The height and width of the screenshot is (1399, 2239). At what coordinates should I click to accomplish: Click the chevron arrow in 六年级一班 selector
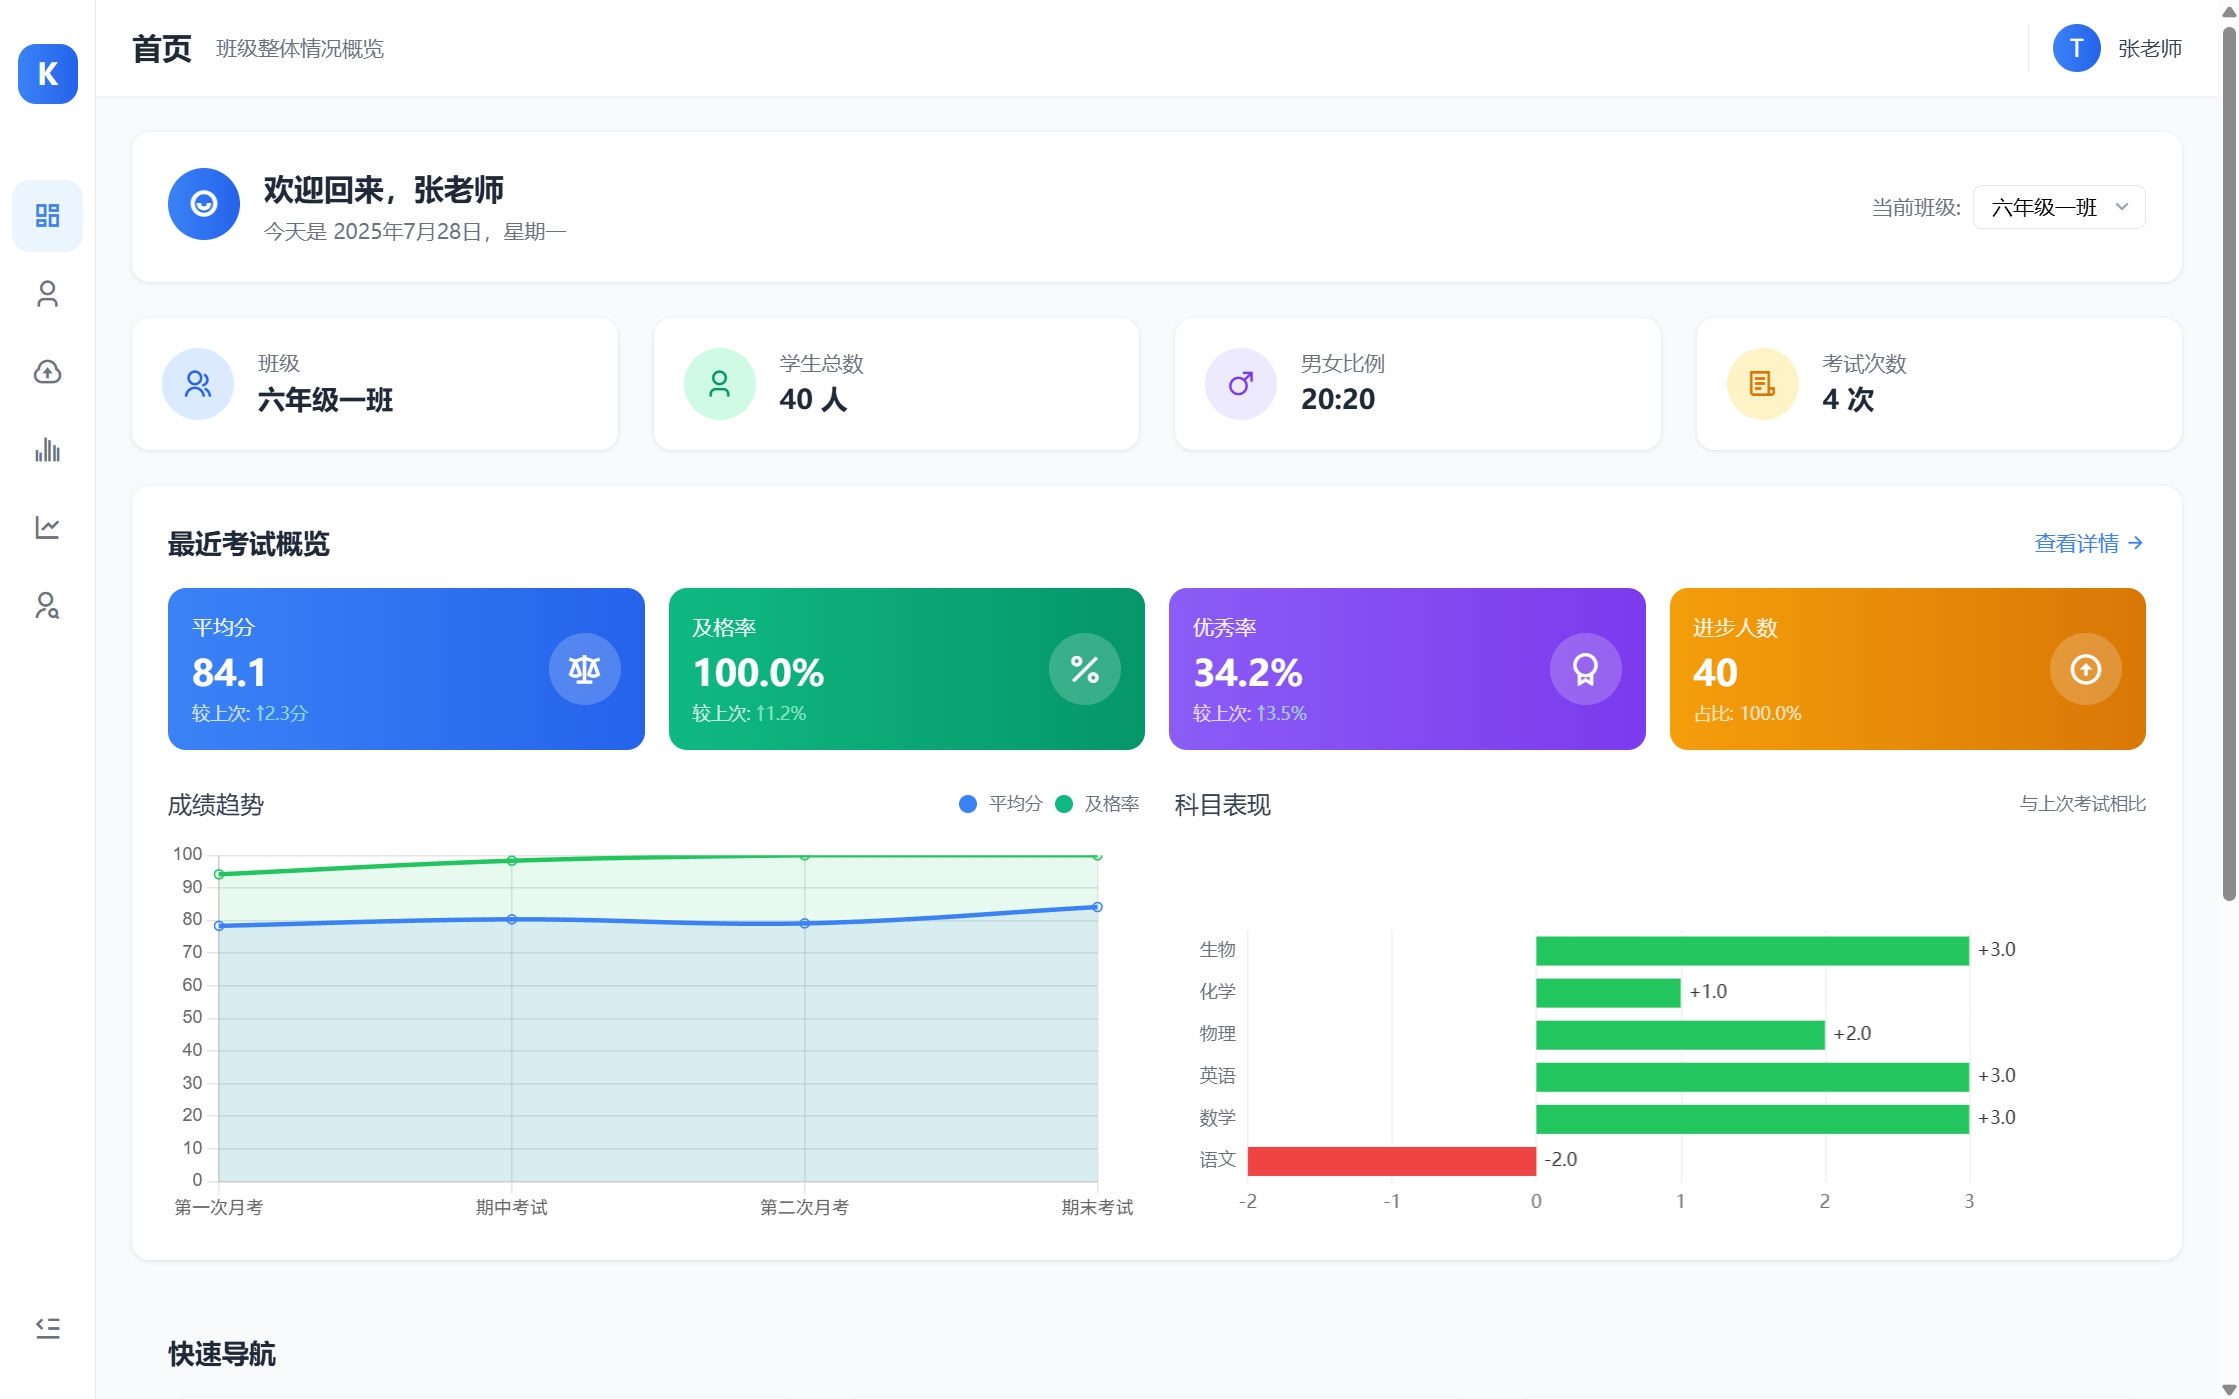pyautogui.click(x=2121, y=207)
